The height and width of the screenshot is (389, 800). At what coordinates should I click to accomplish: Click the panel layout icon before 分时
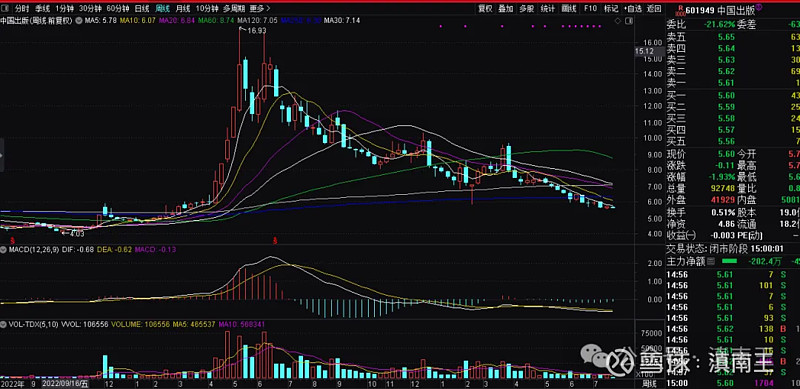(5, 8)
